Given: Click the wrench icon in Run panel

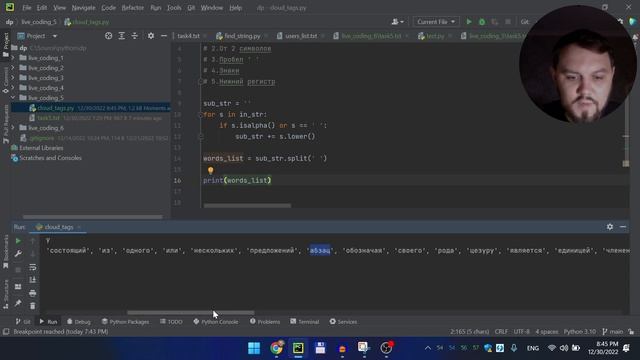Looking at the screenshot, I should point(18,254).
